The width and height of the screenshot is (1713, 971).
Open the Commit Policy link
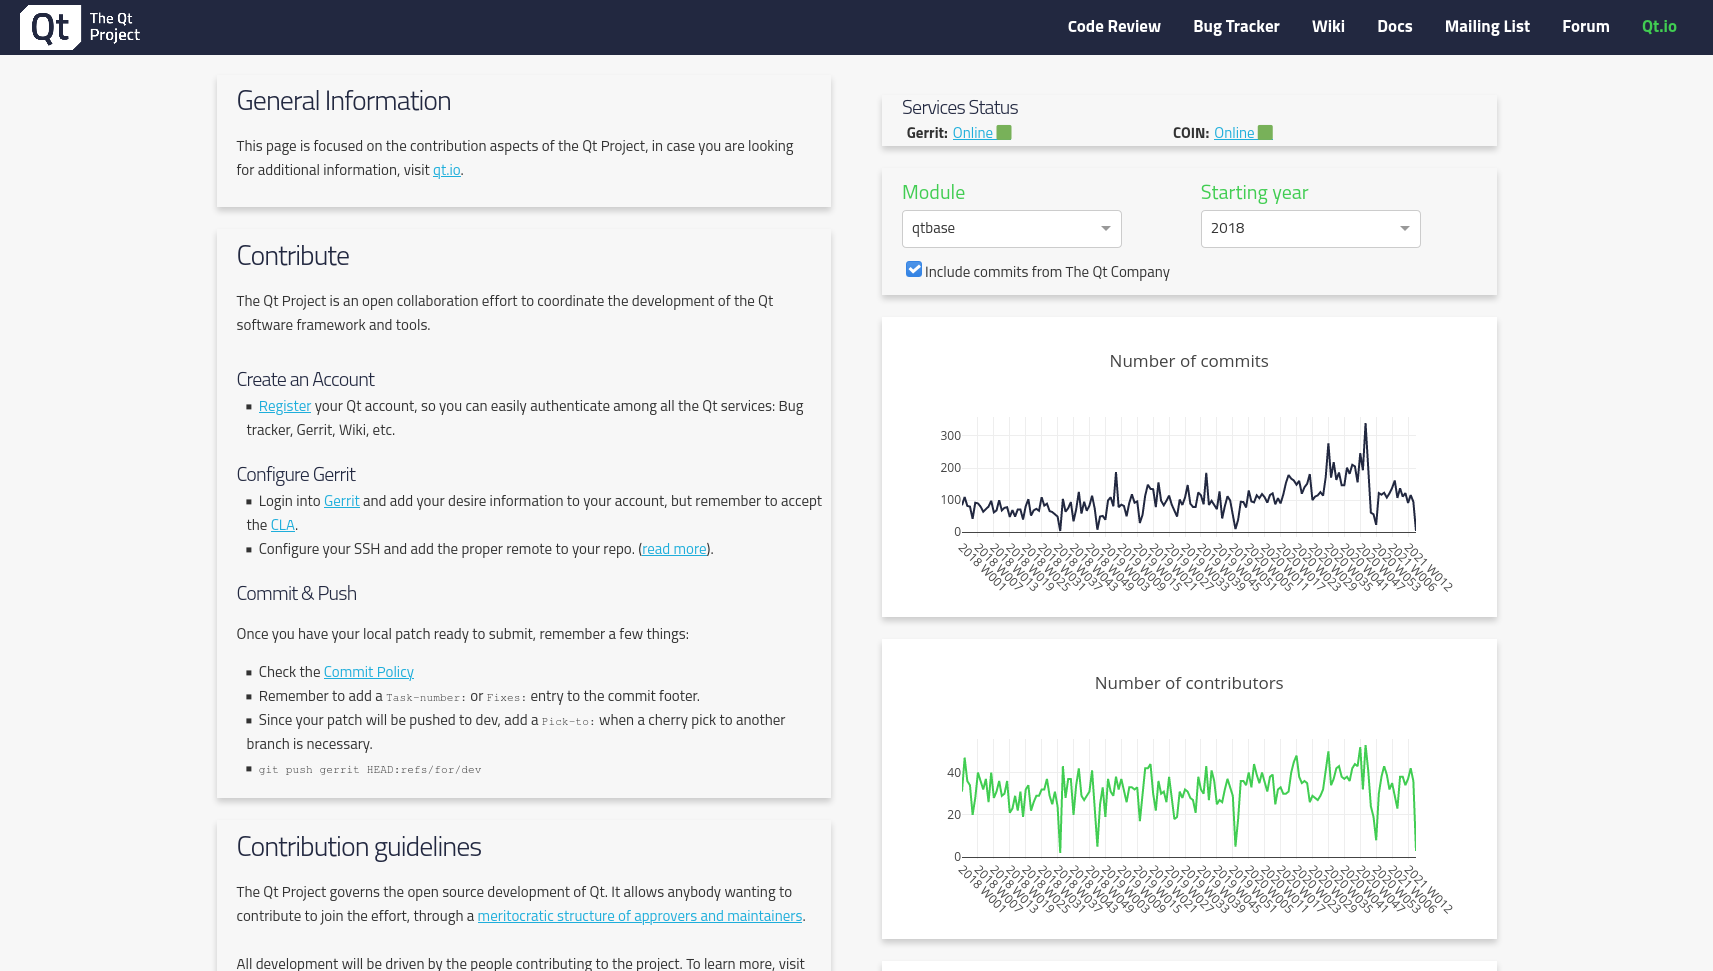click(368, 671)
